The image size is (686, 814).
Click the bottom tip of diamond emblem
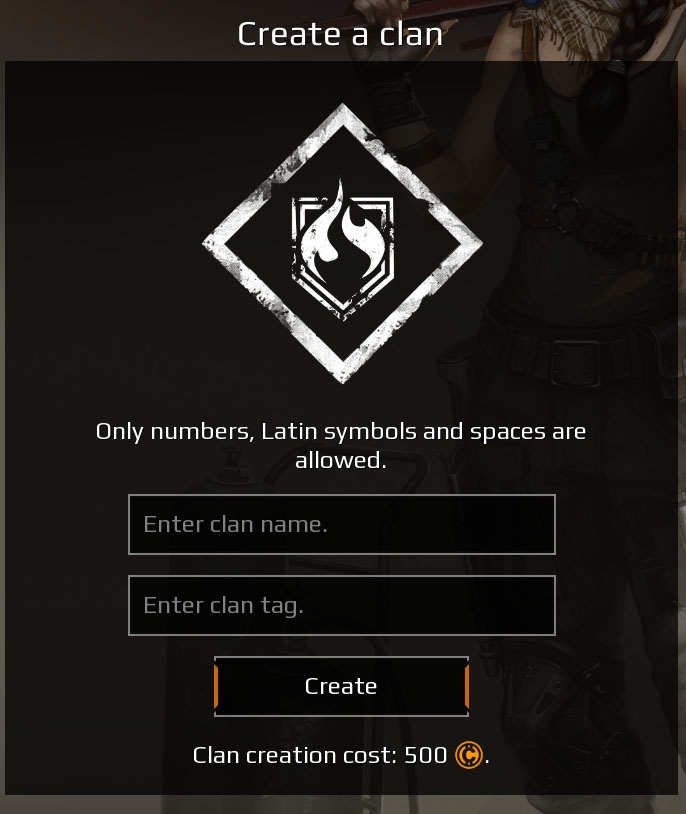(x=343, y=374)
